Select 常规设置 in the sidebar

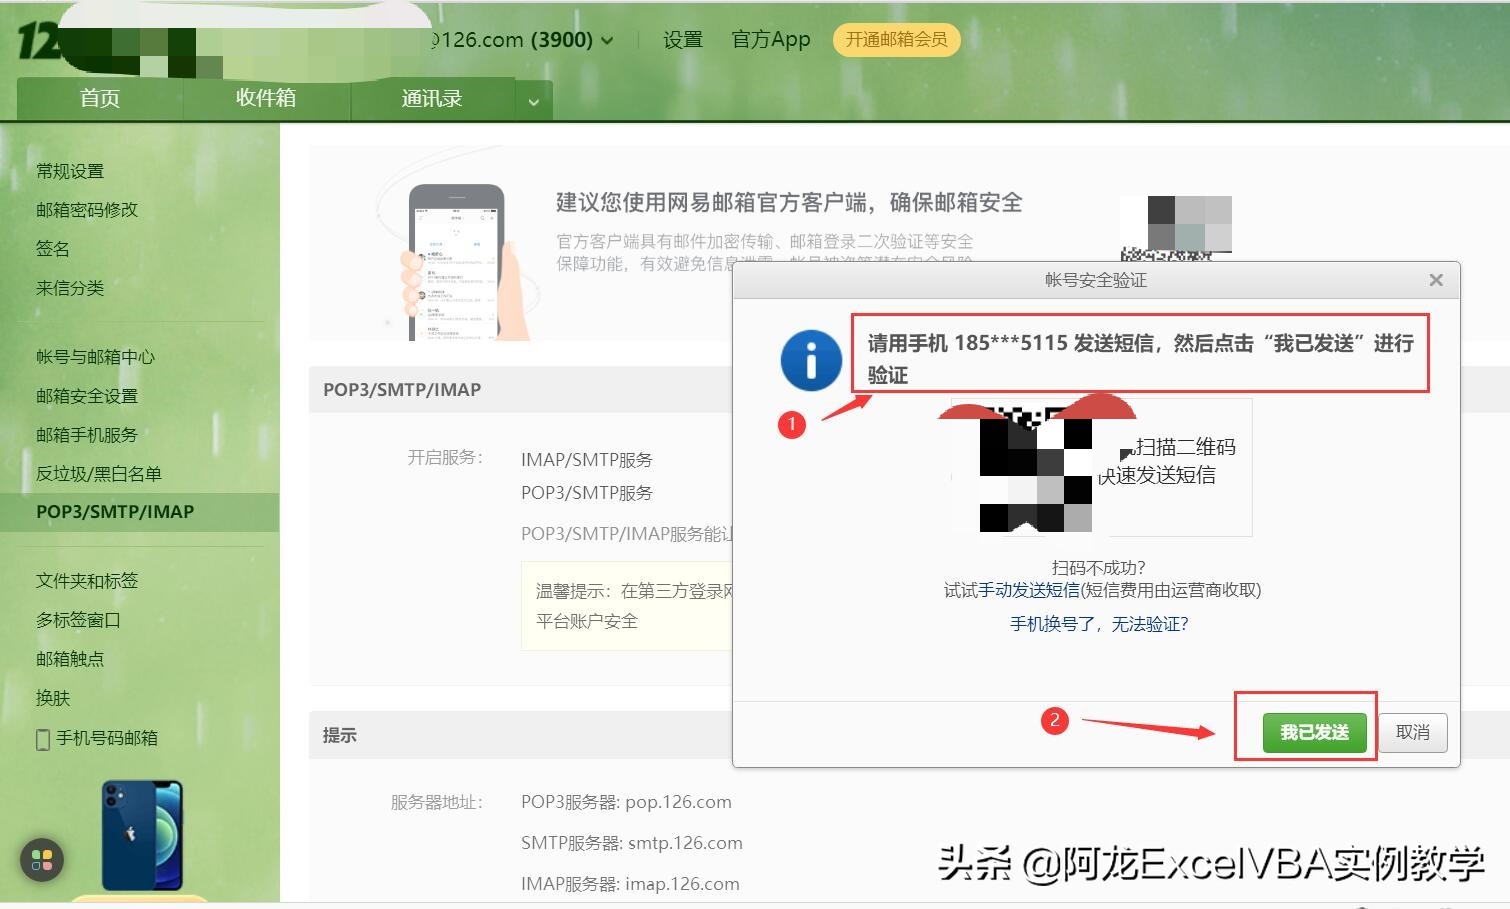(70, 170)
